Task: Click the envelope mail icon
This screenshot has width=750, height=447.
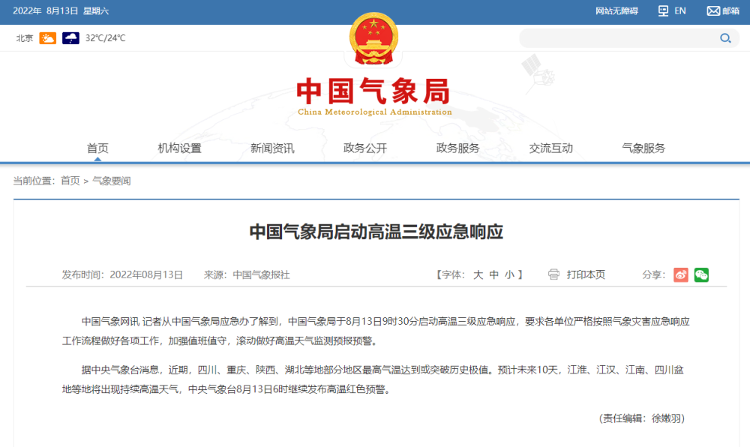Action: tap(713, 11)
